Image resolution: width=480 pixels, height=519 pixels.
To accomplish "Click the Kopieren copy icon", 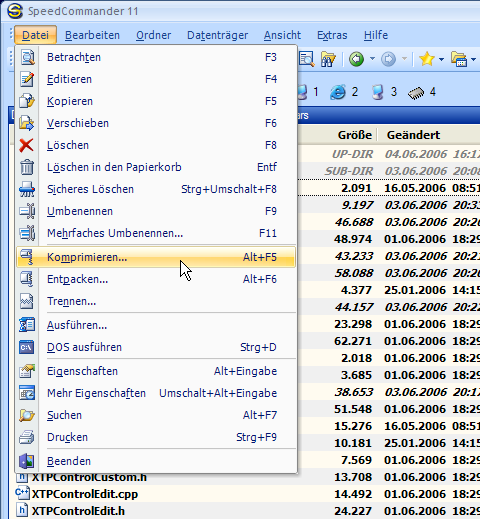I will pos(27,101).
